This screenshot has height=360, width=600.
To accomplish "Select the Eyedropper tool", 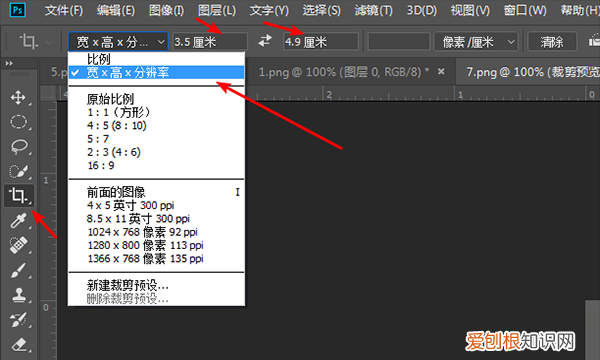I will 18,221.
